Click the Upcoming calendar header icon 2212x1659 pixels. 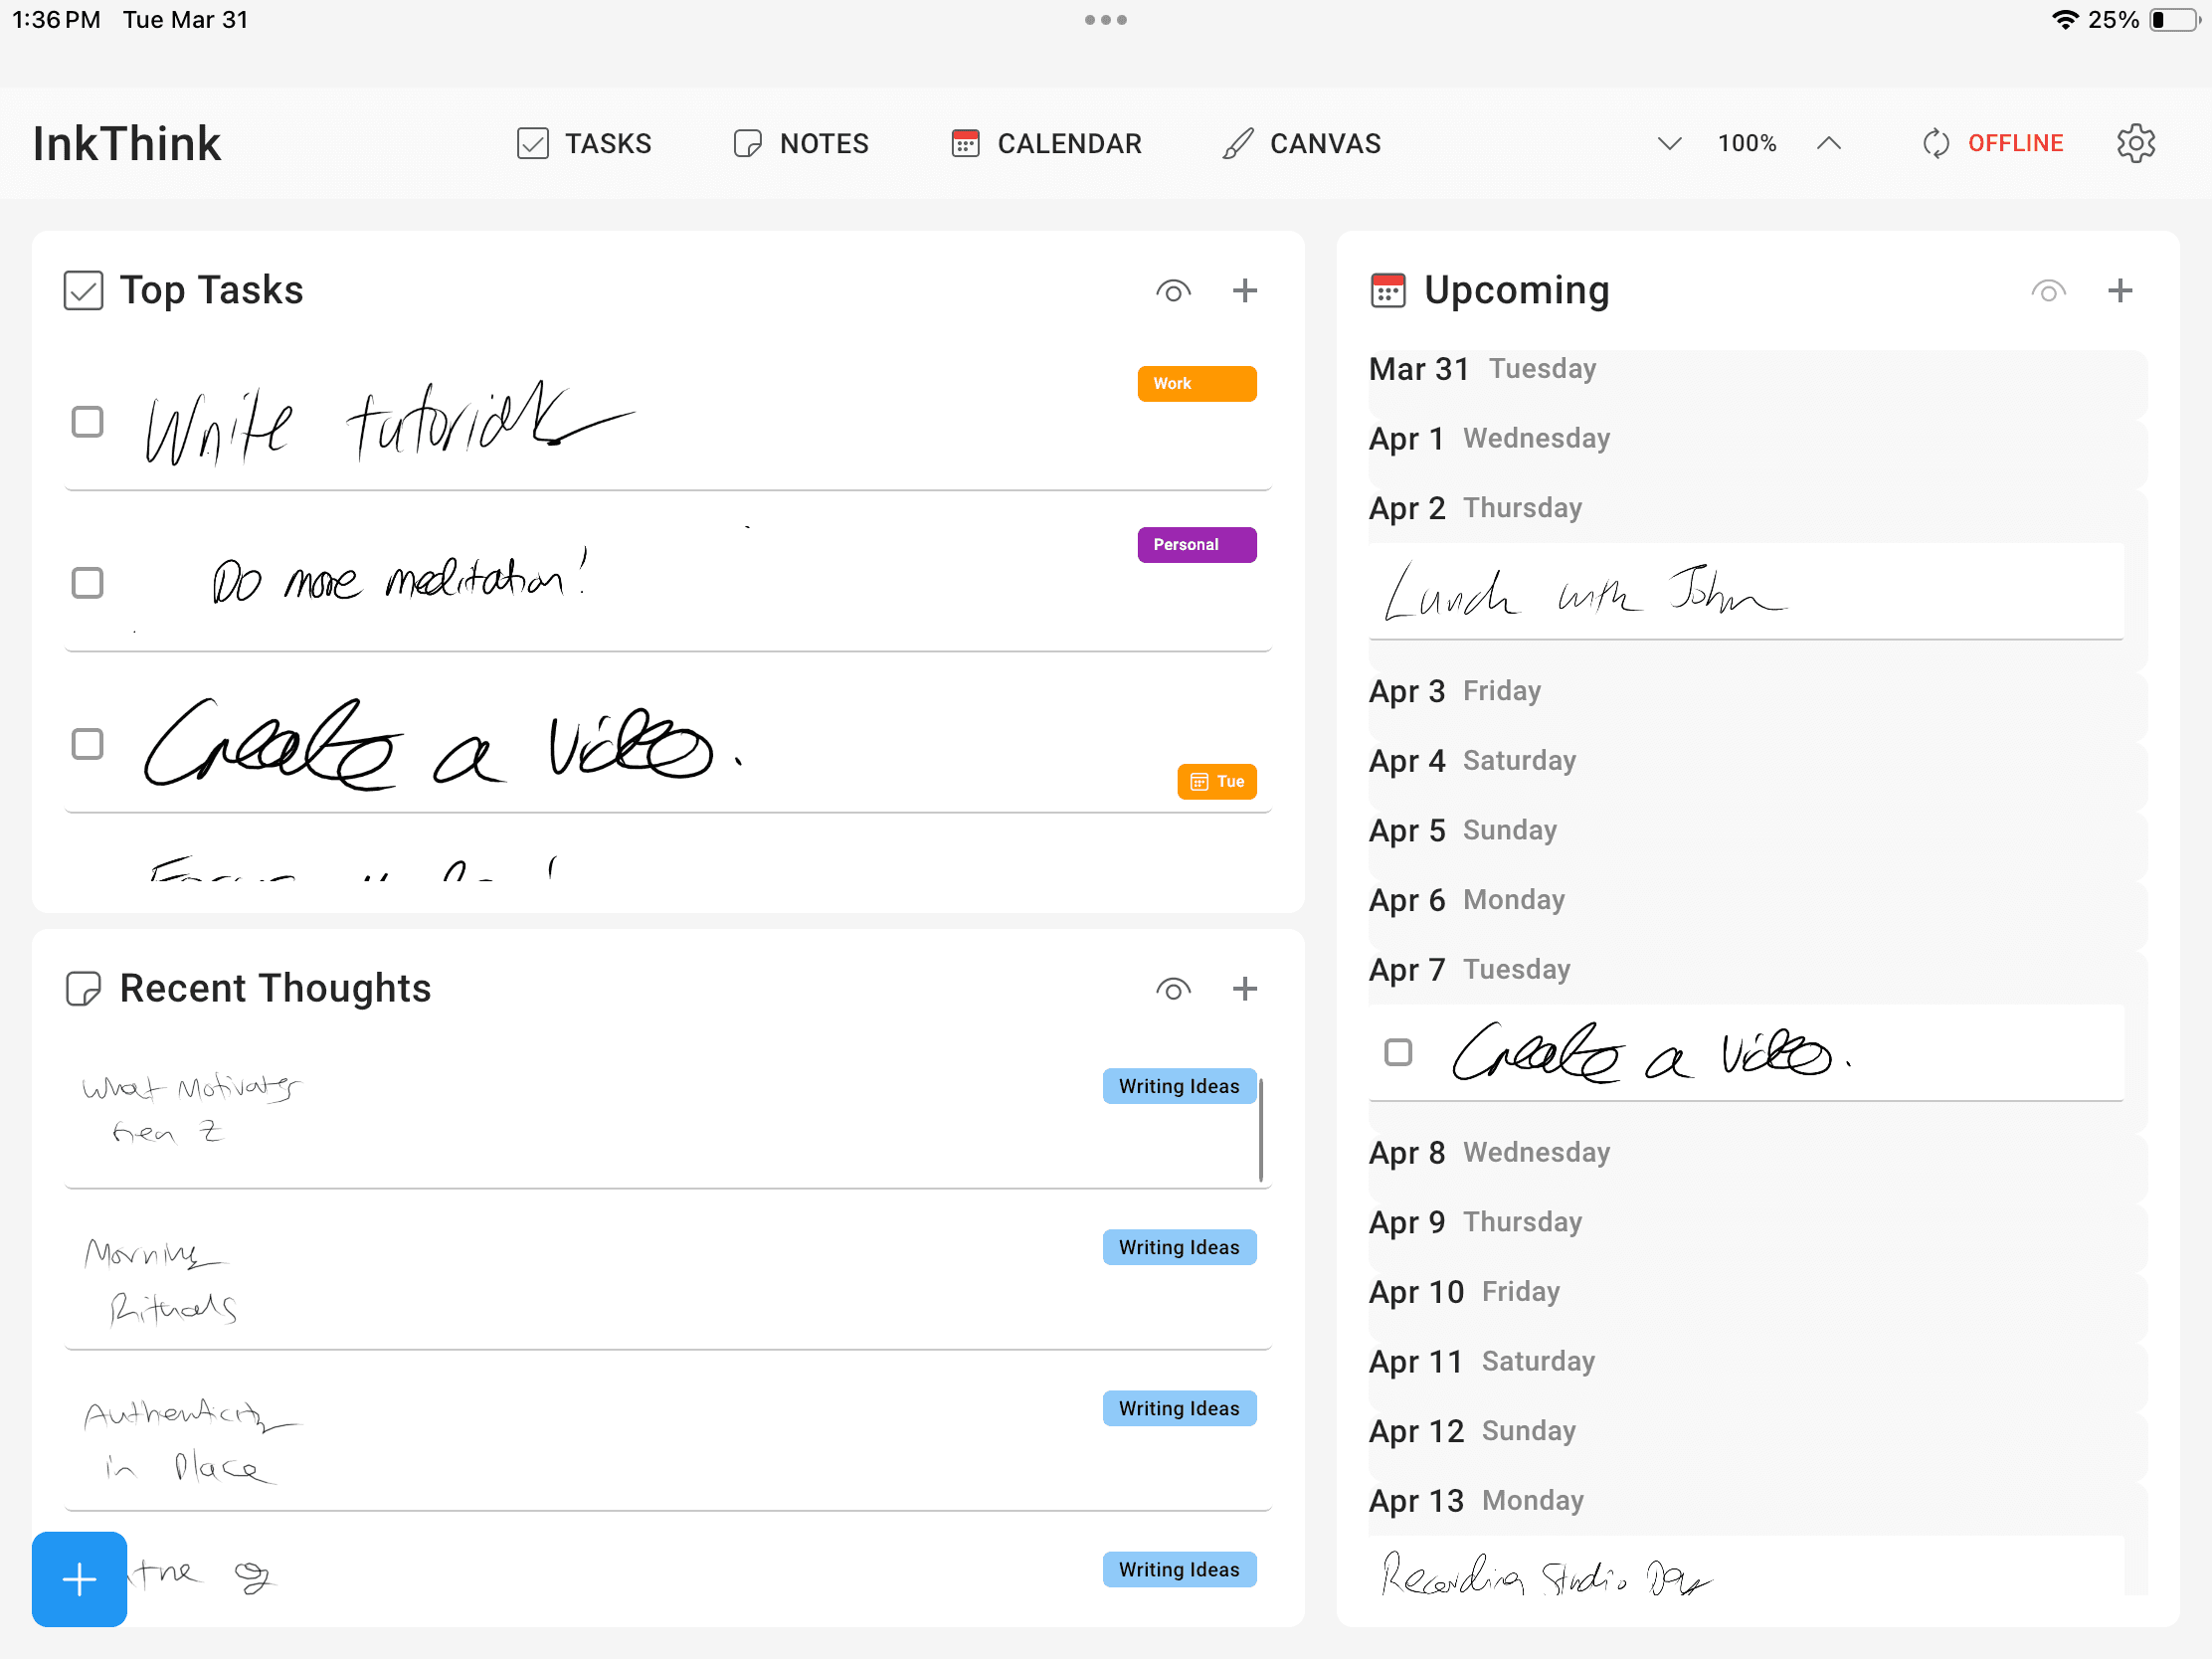pyautogui.click(x=1387, y=291)
